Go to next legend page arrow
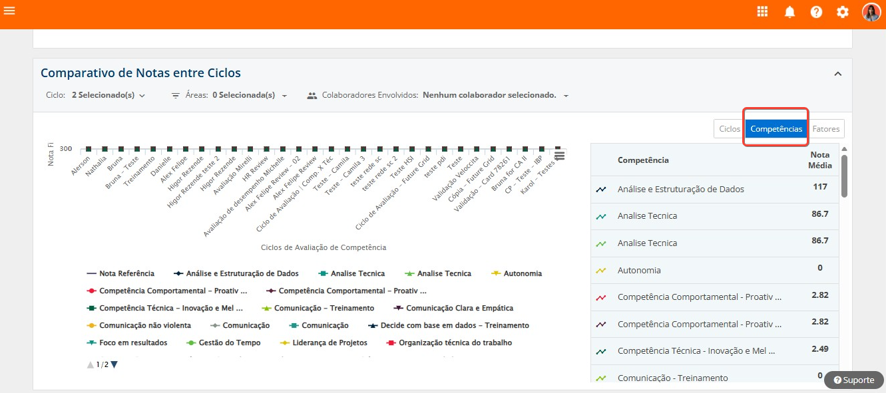 [x=114, y=365]
